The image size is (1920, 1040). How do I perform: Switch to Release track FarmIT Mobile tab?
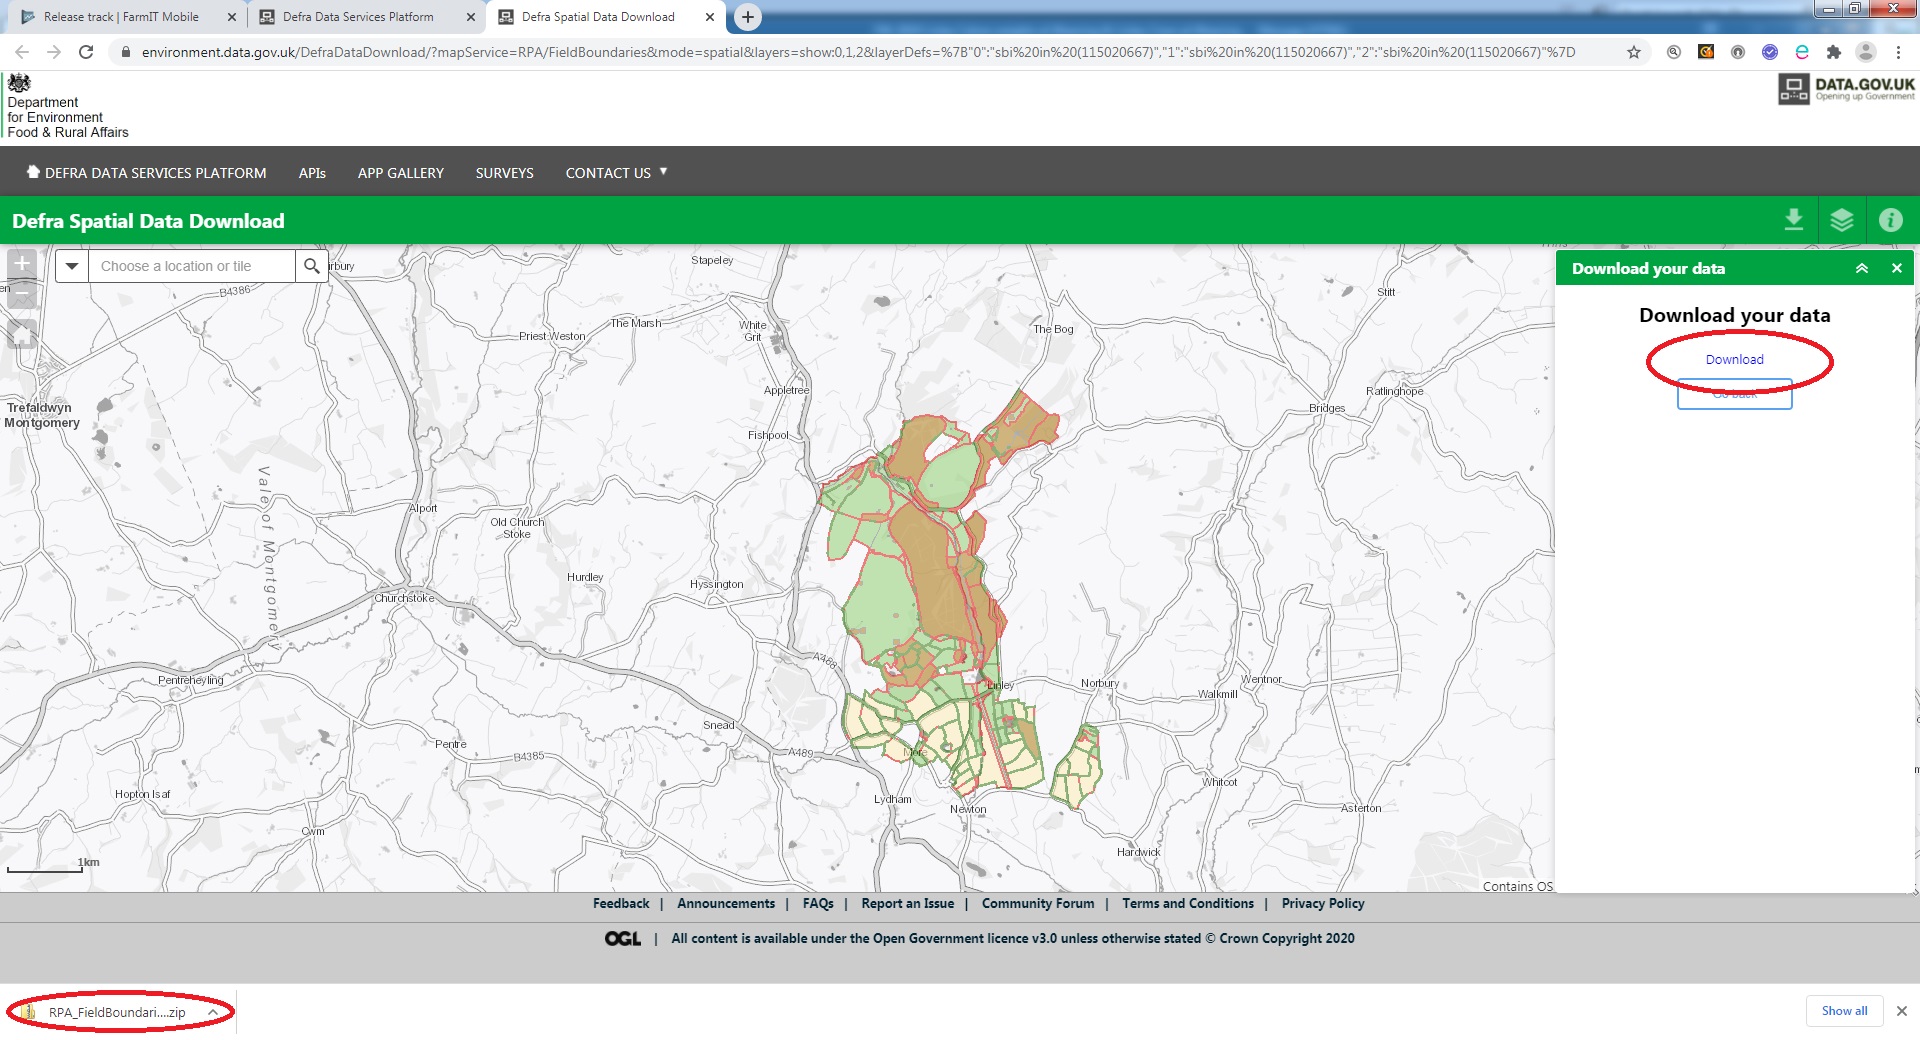point(120,17)
